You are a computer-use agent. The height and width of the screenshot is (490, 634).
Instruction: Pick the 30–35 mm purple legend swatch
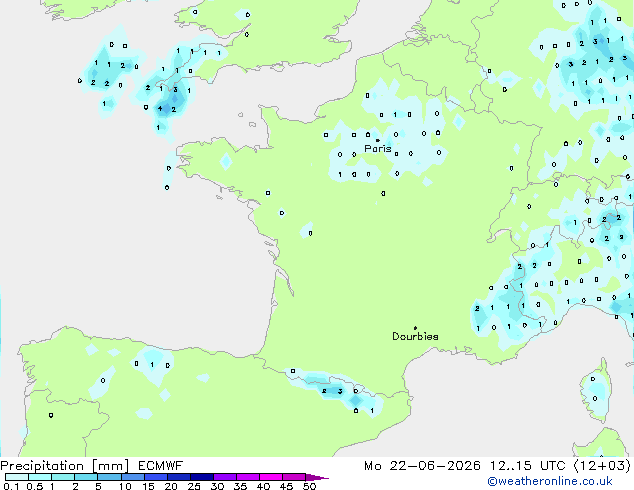click(224, 477)
